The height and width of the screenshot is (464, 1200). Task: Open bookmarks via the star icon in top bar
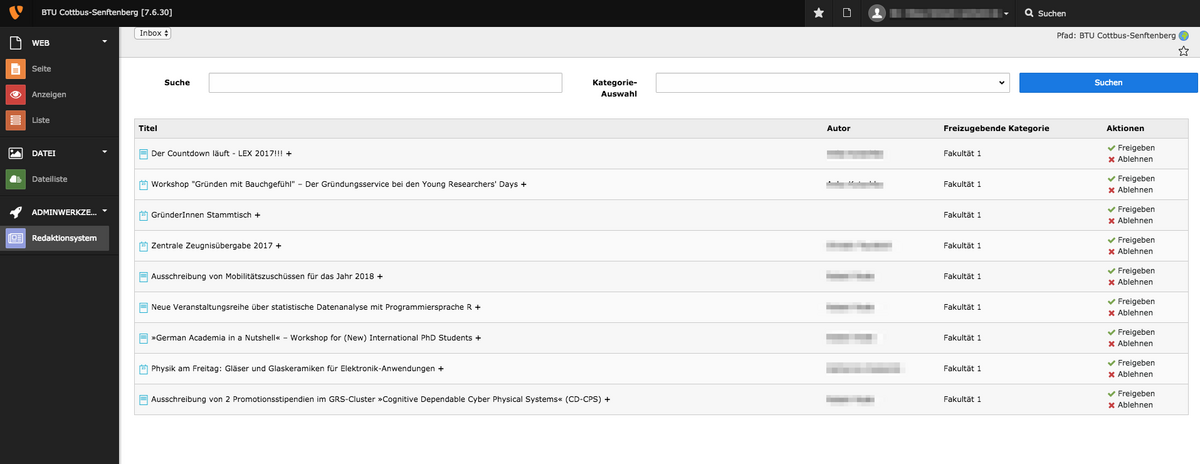pos(819,13)
